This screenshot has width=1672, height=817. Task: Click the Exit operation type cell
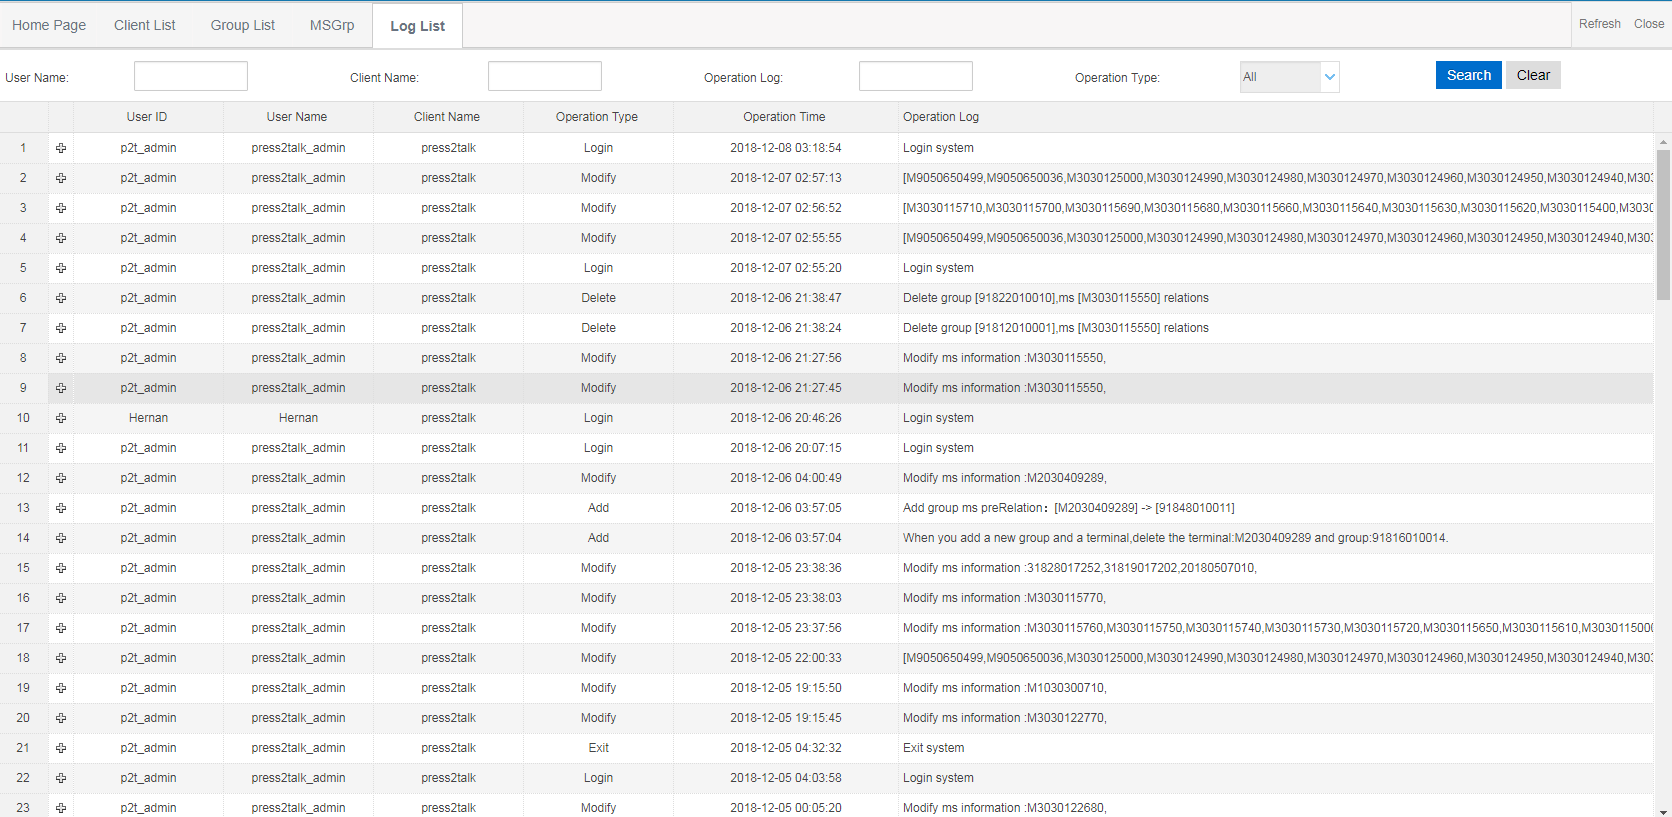(598, 748)
